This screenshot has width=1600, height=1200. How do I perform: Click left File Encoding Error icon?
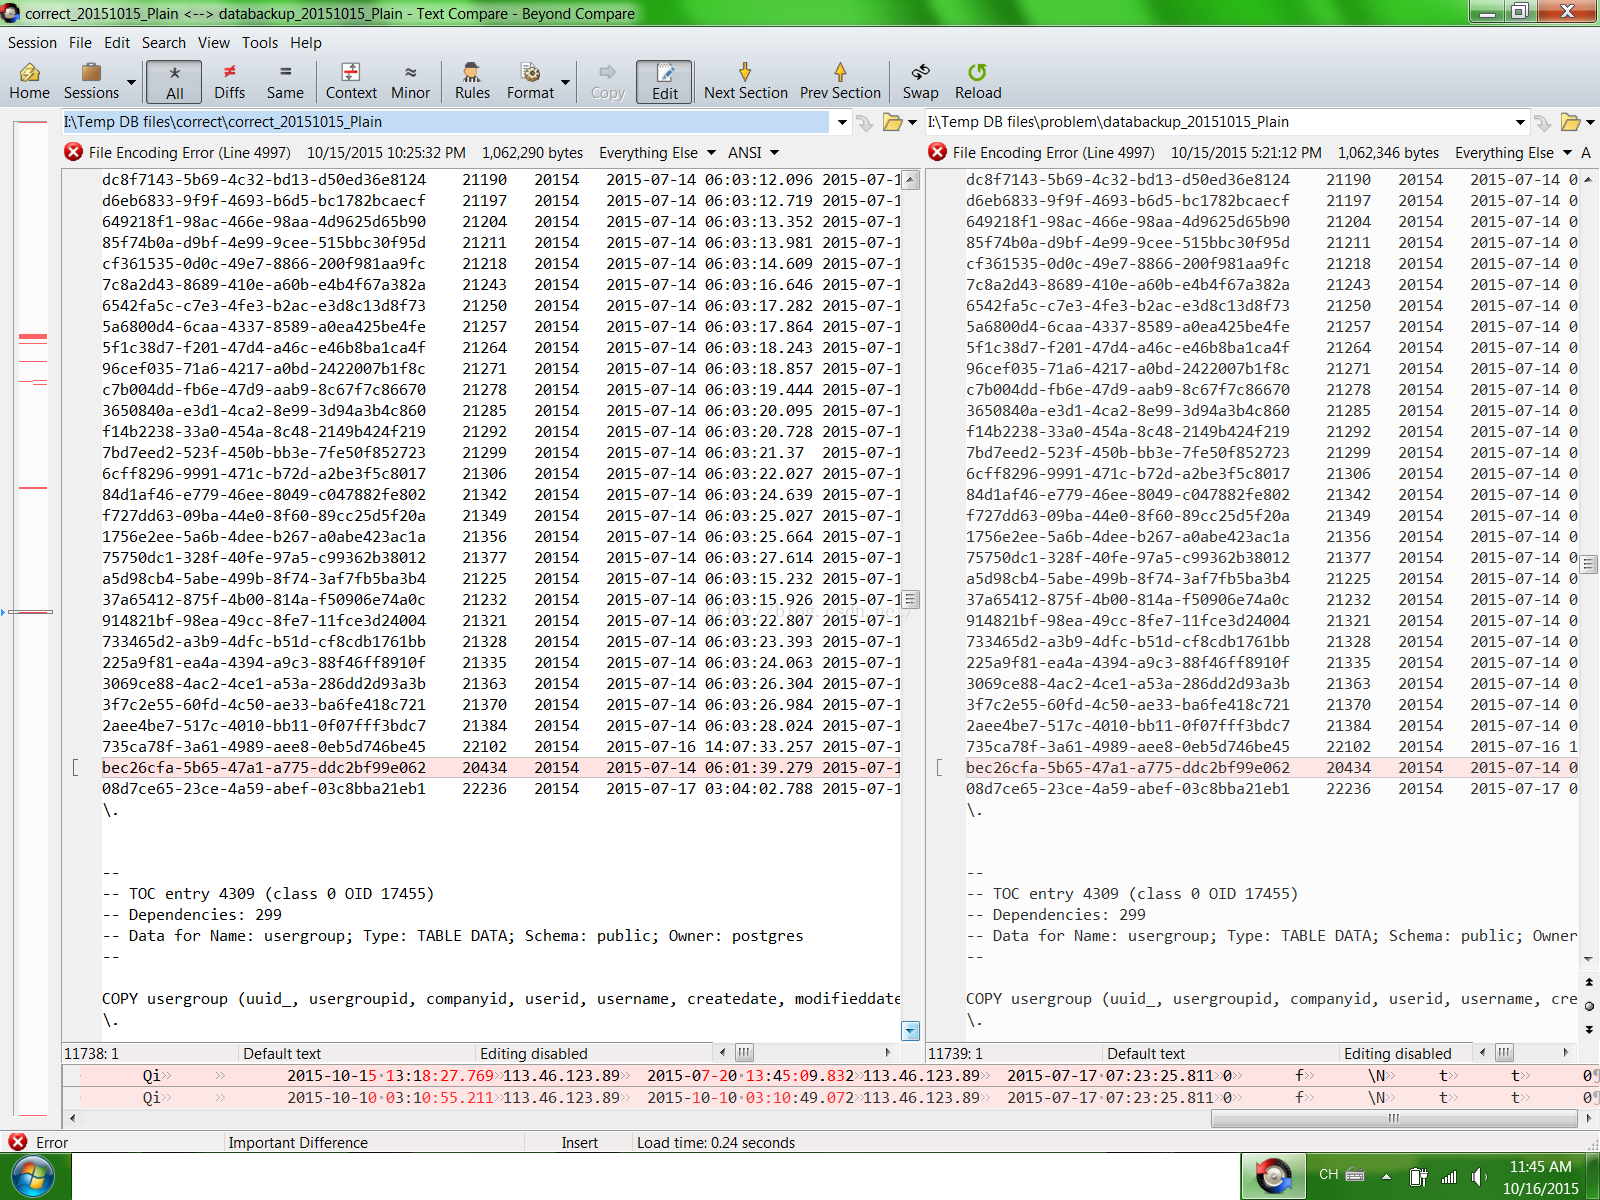pos(74,152)
